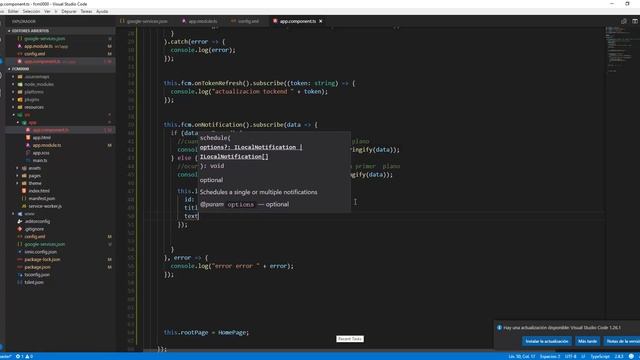The width and height of the screenshot is (640, 360).
Task: Click the UTF-8 encoding status entry
Action: coord(570,357)
